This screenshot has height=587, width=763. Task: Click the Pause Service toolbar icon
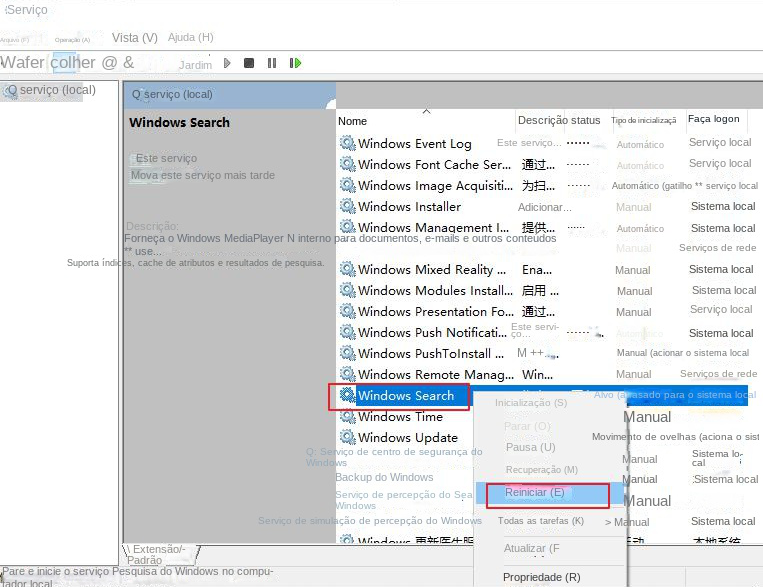point(272,63)
